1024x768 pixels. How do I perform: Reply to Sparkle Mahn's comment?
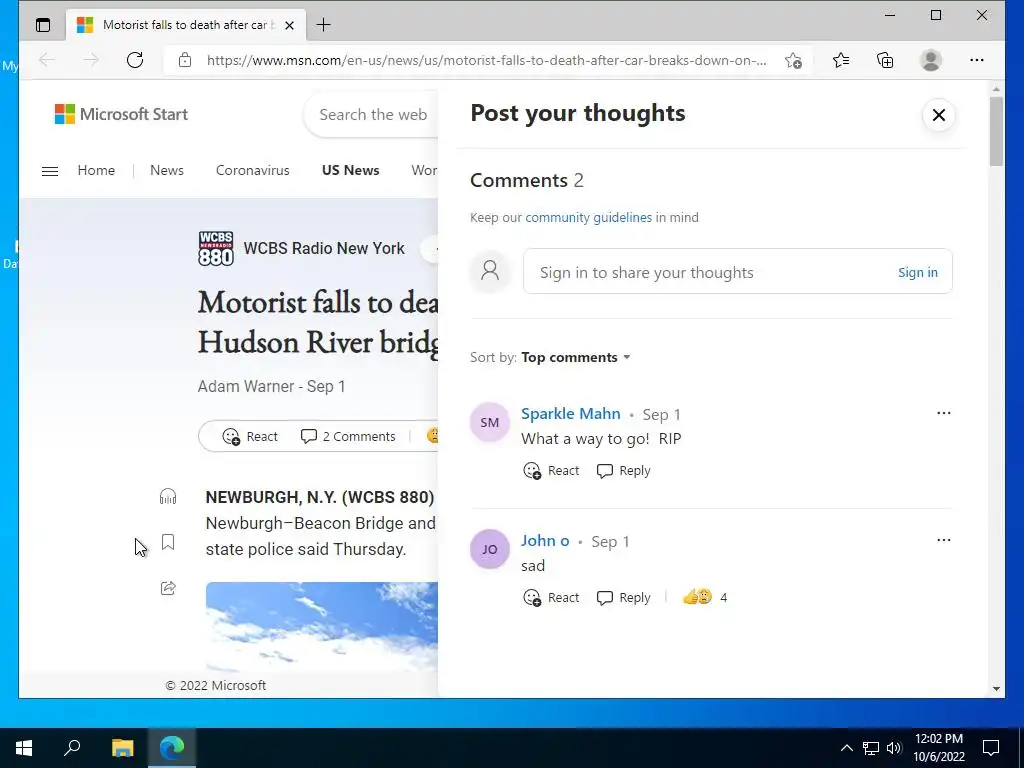pyautogui.click(x=624, y=470)
